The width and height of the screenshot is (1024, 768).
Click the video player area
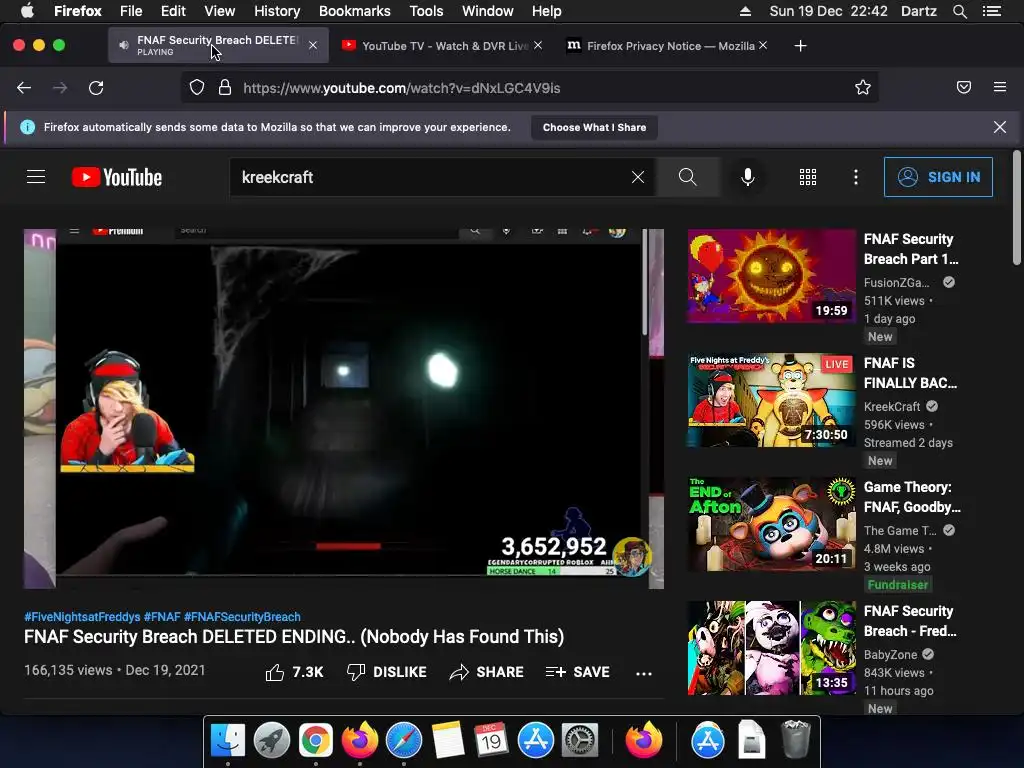(x=344, y=409)
